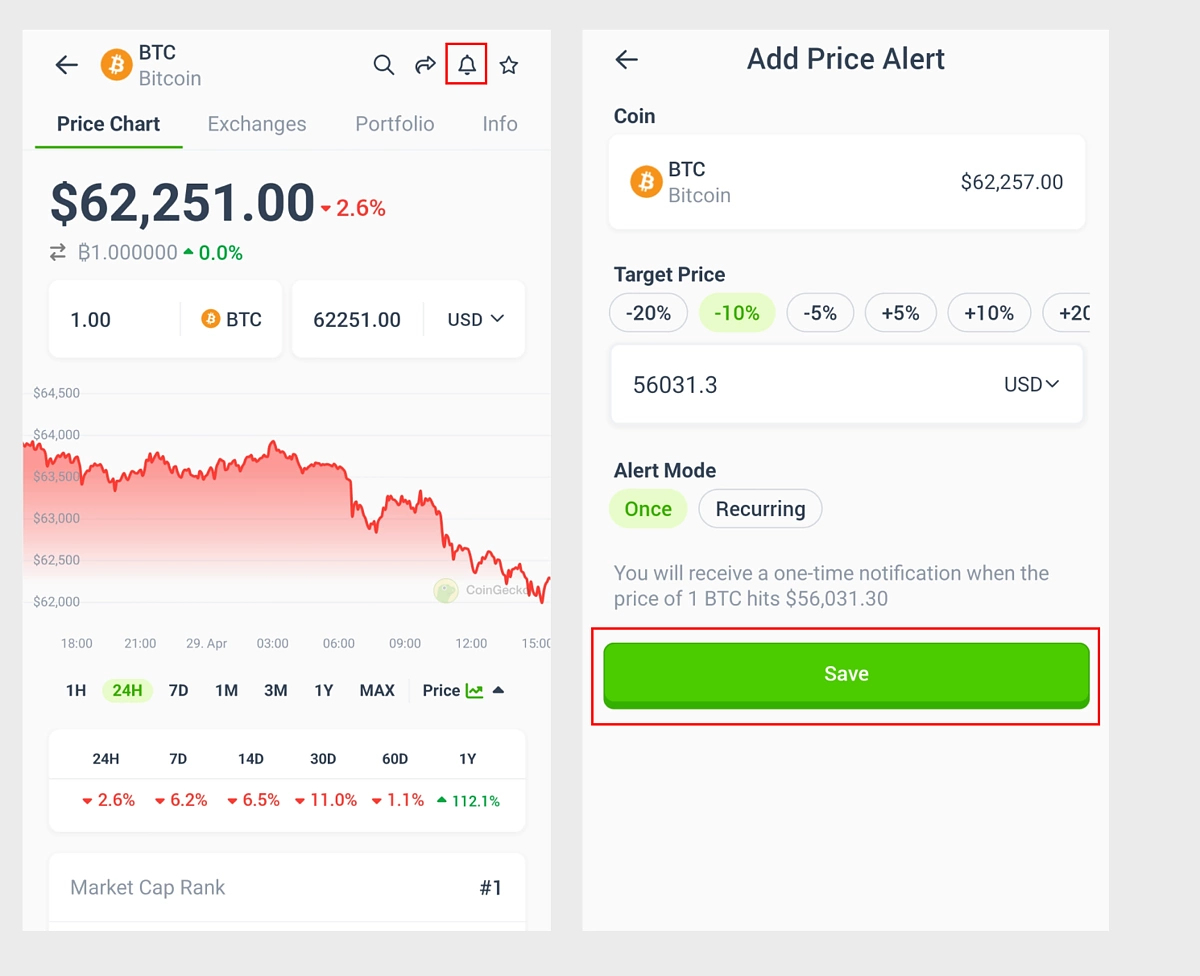Image resolution: width=1200 pixels, height=976 pixels.
Task: Open the search icon on BTC page
Action: pos(384,64)
